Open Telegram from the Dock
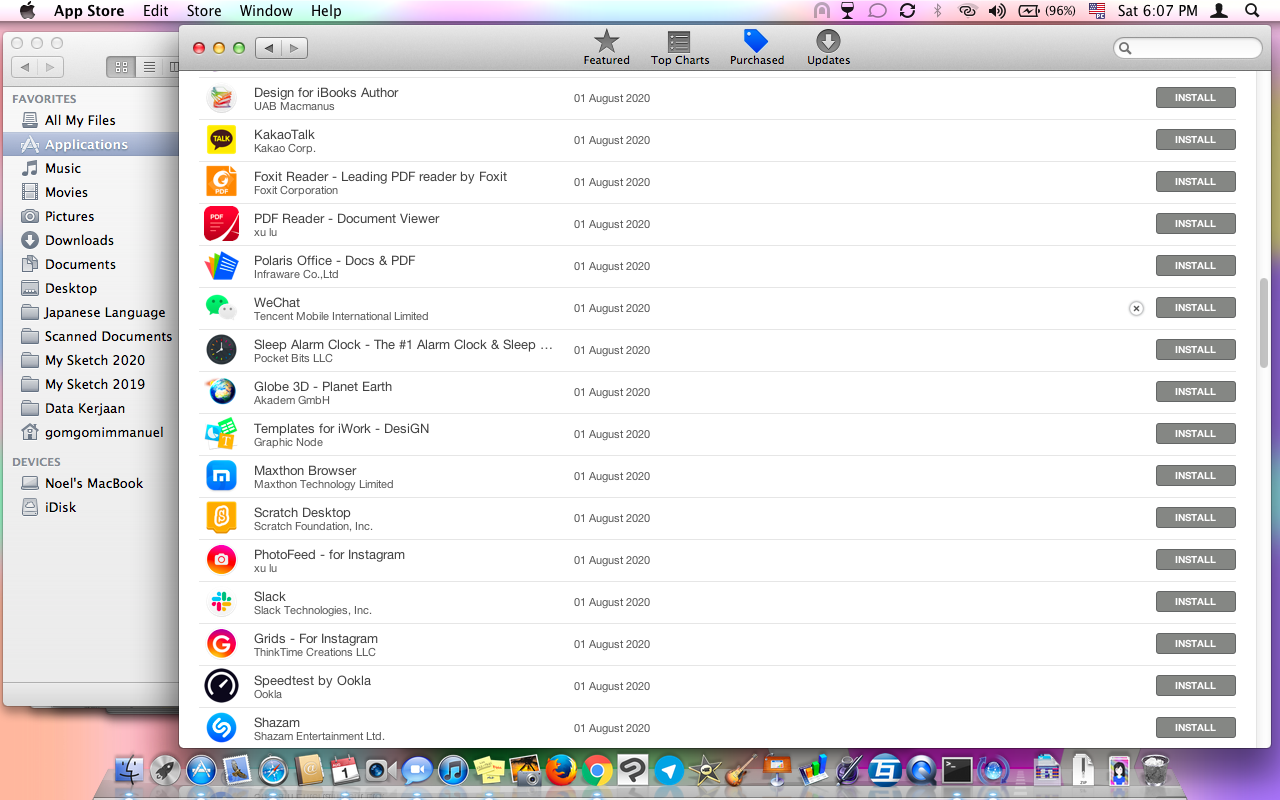Screen dimensions: 1280x800 pos(669,770)
